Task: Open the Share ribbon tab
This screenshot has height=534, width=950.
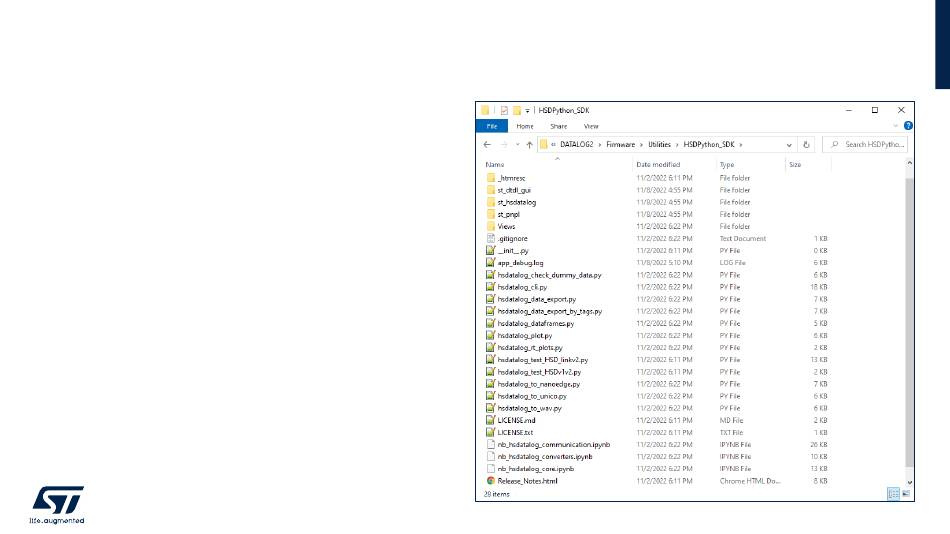Action: [558, 126]
